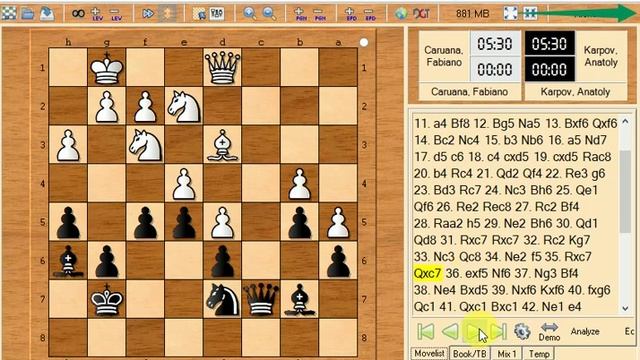Click the move list scroll down arrow
The width and height of the screenshot is (640, 360).
click(625, 309)
